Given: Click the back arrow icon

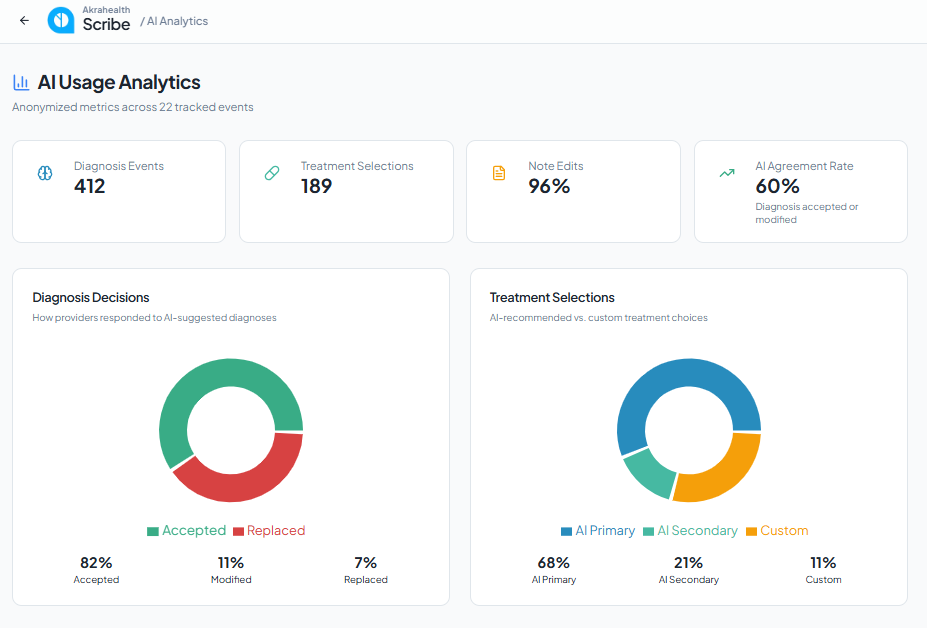Looking at the screenshot, I should pos(24,21).
